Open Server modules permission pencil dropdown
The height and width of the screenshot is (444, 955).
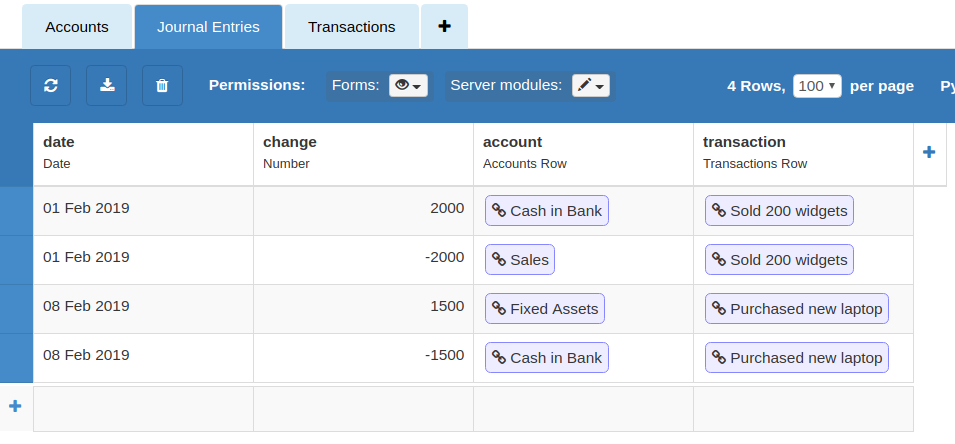click(591, 86)
